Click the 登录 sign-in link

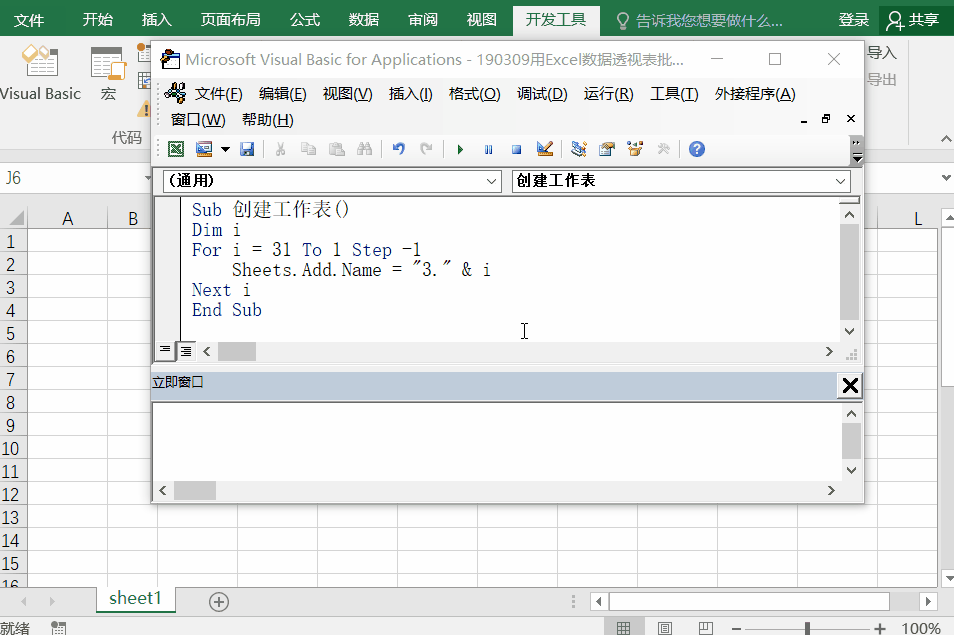(x=854, y=20)
